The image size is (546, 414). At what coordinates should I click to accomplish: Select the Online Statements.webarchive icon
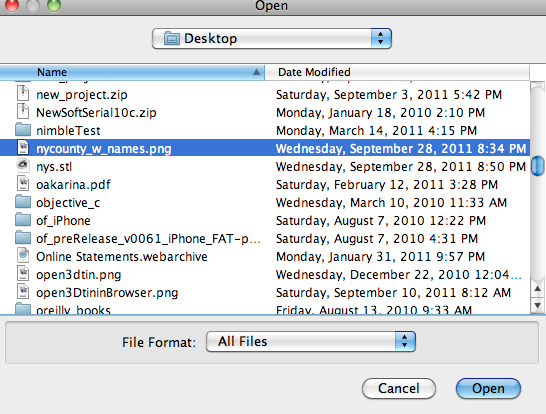23,256
